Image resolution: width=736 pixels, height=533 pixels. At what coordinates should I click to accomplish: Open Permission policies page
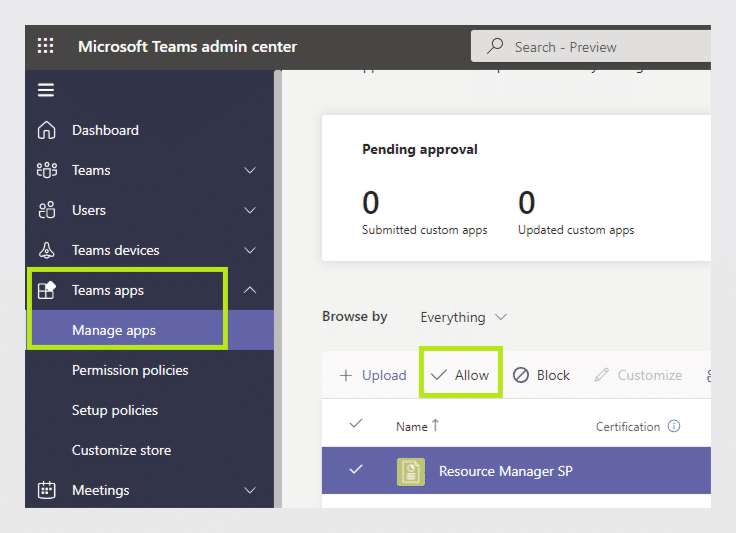click(130, 370)
